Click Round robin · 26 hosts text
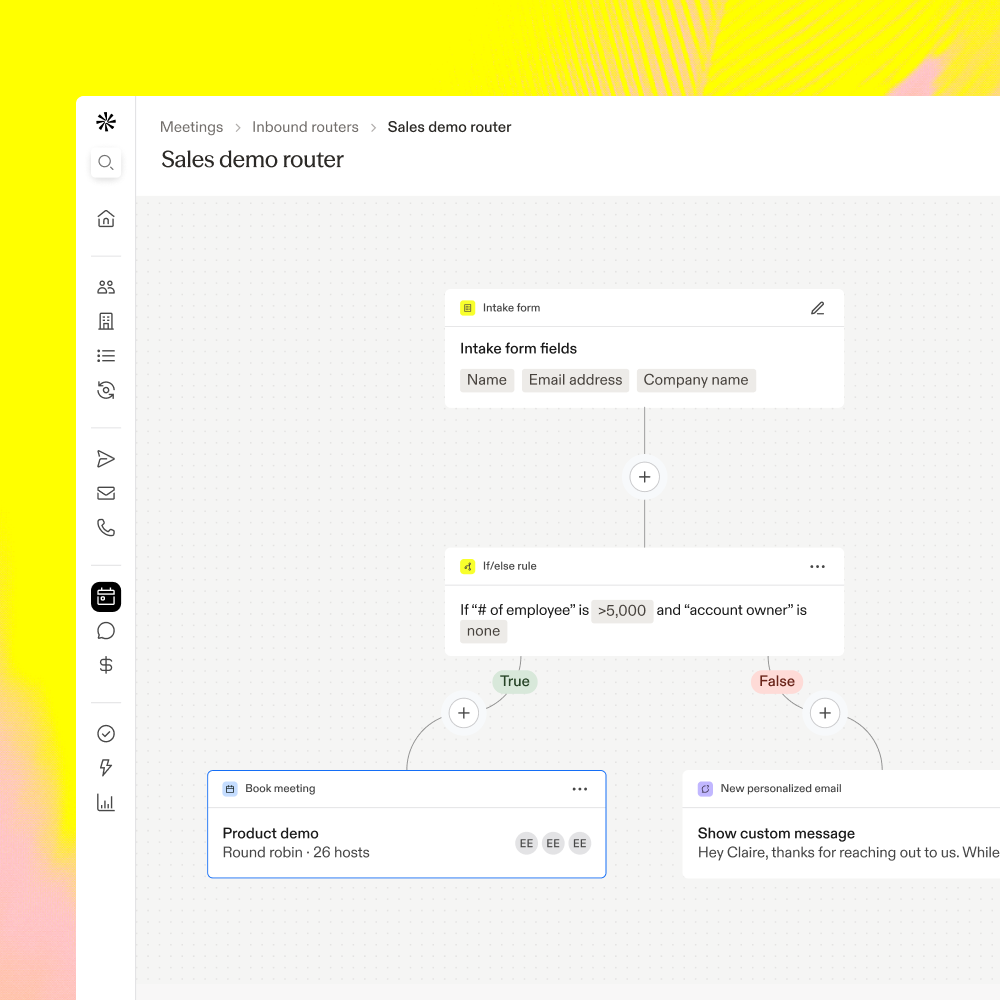The width and height of the screenshot is (1000, 1000). tap(296, 853)
